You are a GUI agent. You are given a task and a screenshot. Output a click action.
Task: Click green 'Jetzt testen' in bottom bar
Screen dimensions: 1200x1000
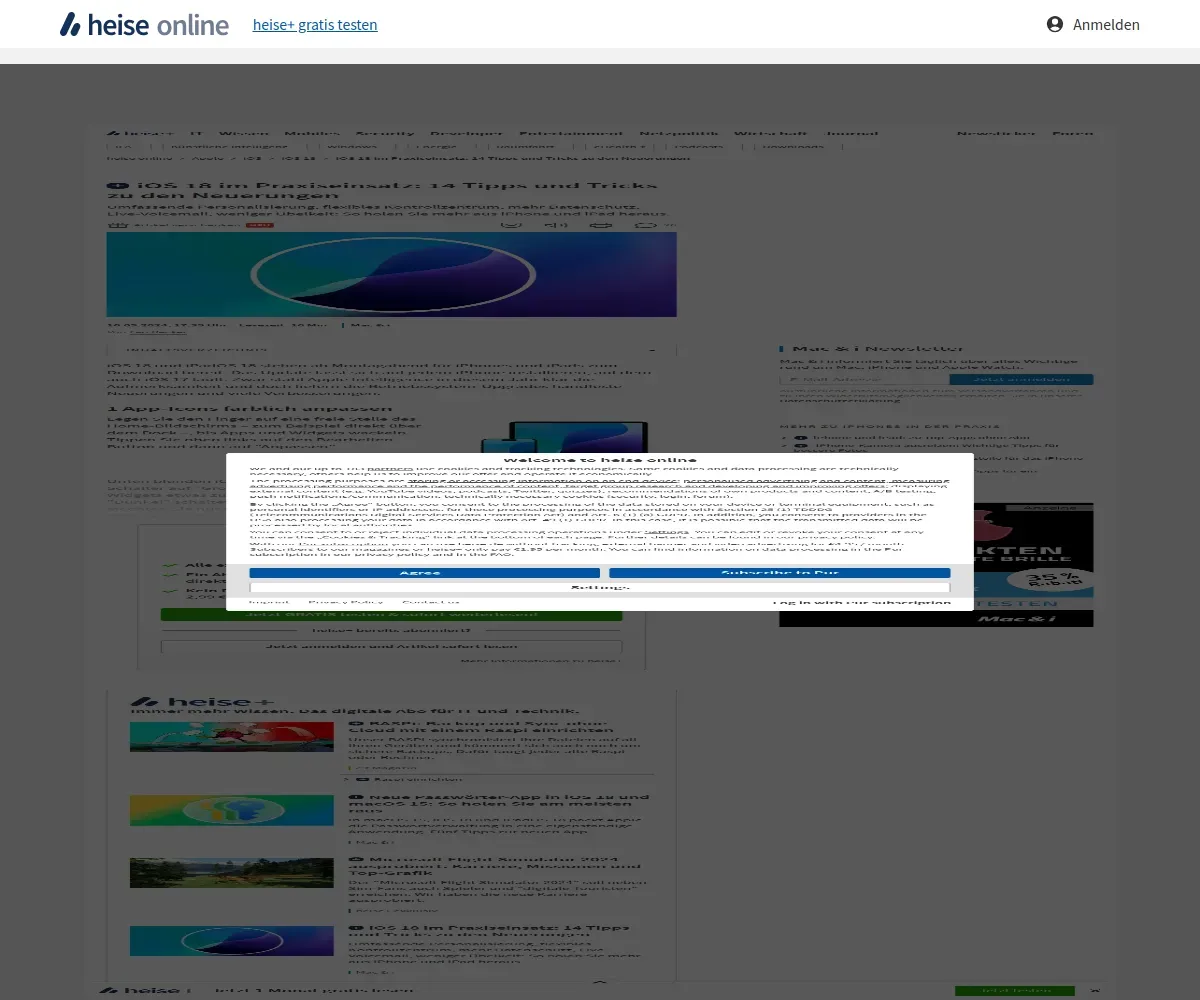tap(1014, 990)
